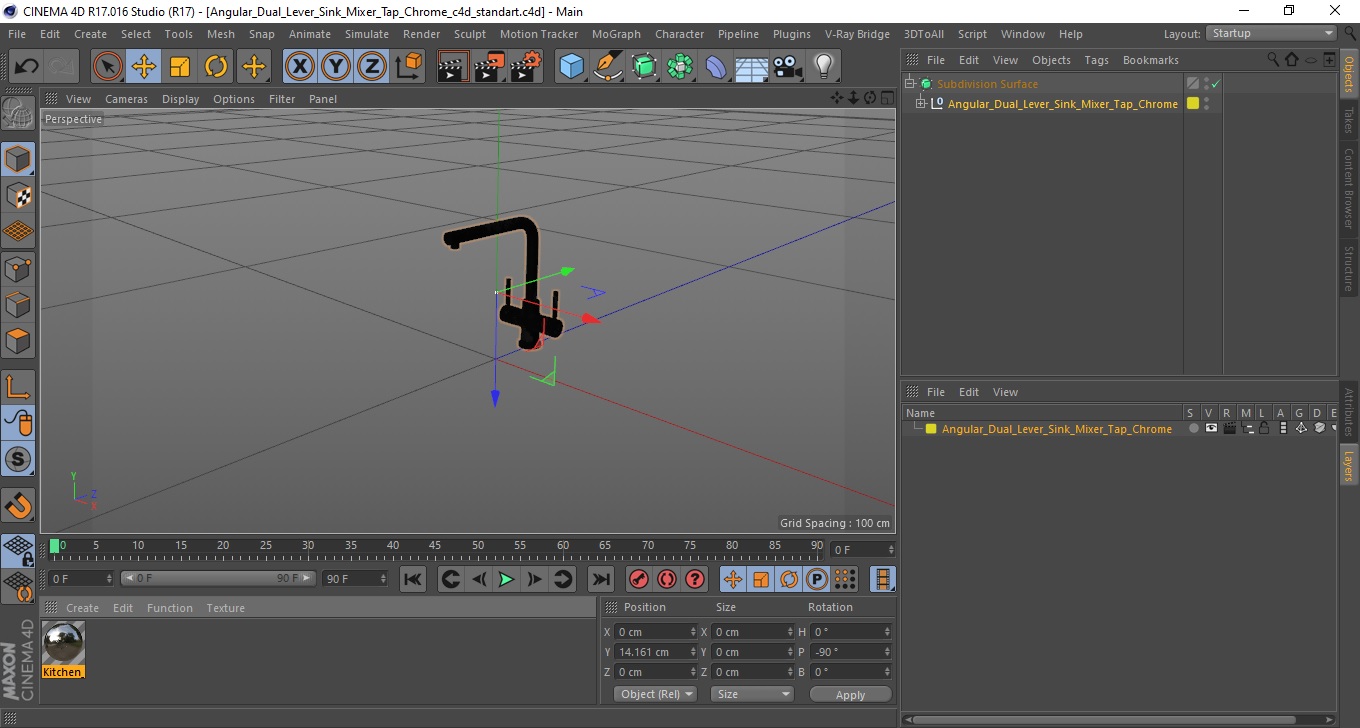Screen dimensions: 1360x728
Task: Open the deformer Bend icon
Action: pos(716,67)
